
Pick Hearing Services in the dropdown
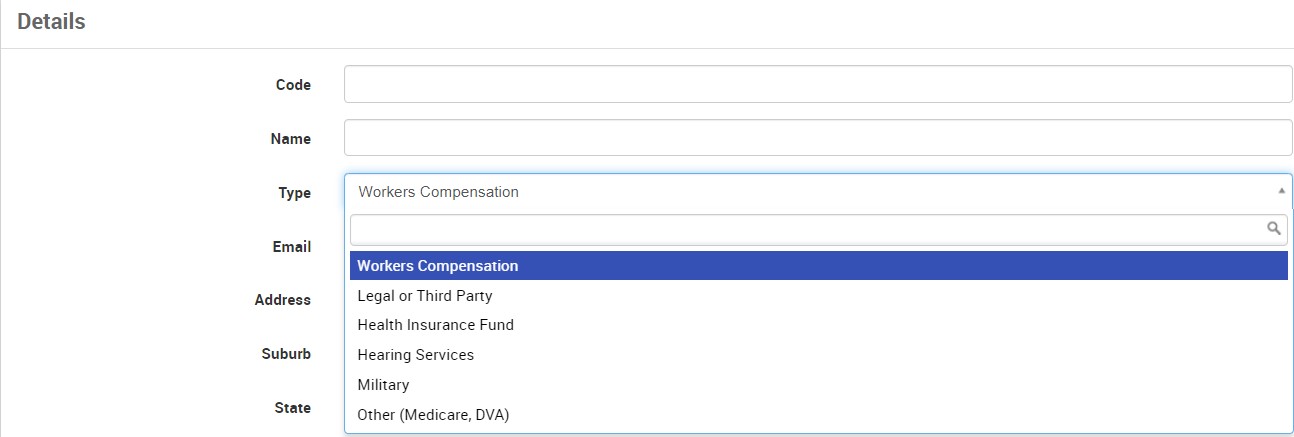point(416,355)
